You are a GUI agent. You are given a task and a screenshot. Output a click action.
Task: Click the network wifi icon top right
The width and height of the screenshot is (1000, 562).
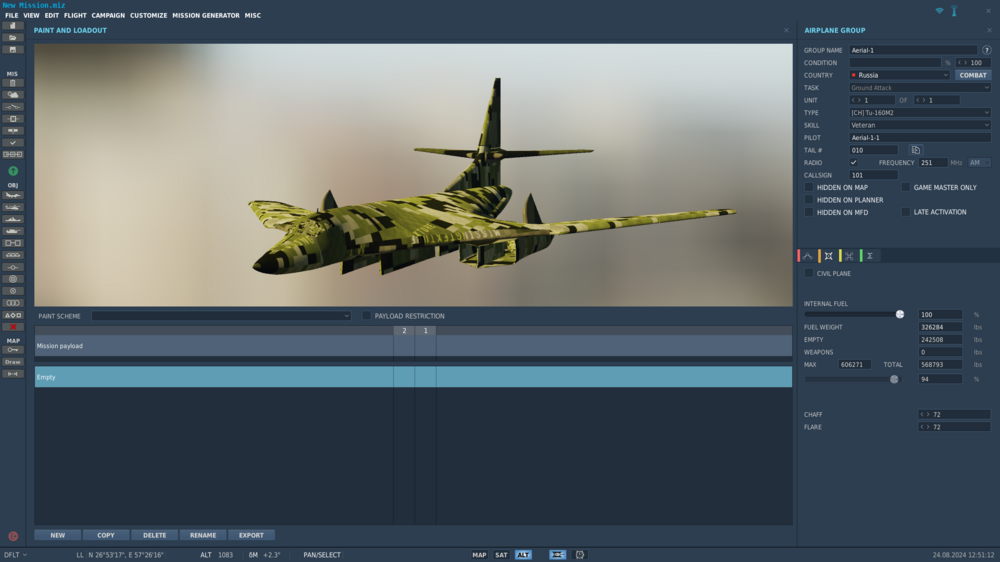click(x=939, y=11)
